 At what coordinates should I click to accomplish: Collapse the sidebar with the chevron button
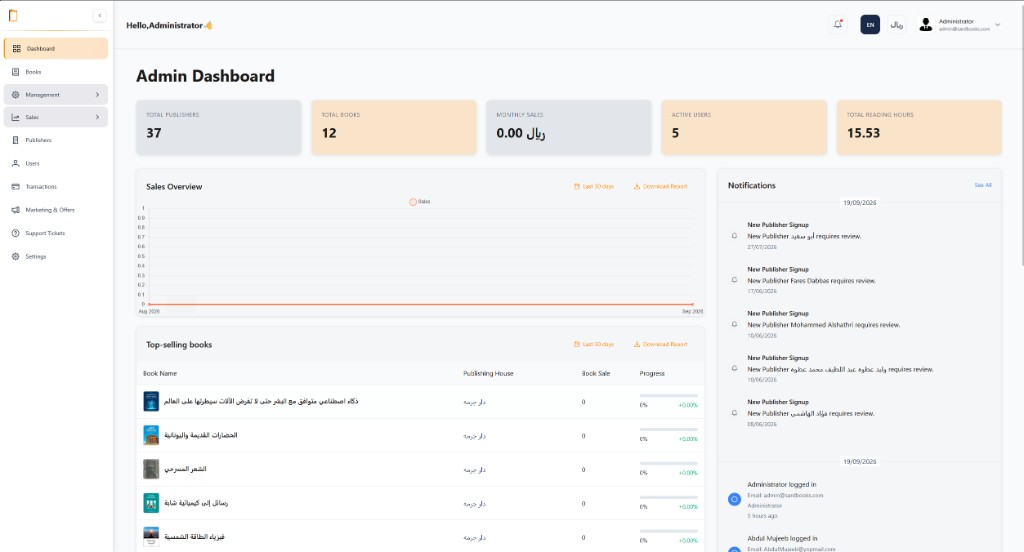pyautogui.click(x=99, y=16)
